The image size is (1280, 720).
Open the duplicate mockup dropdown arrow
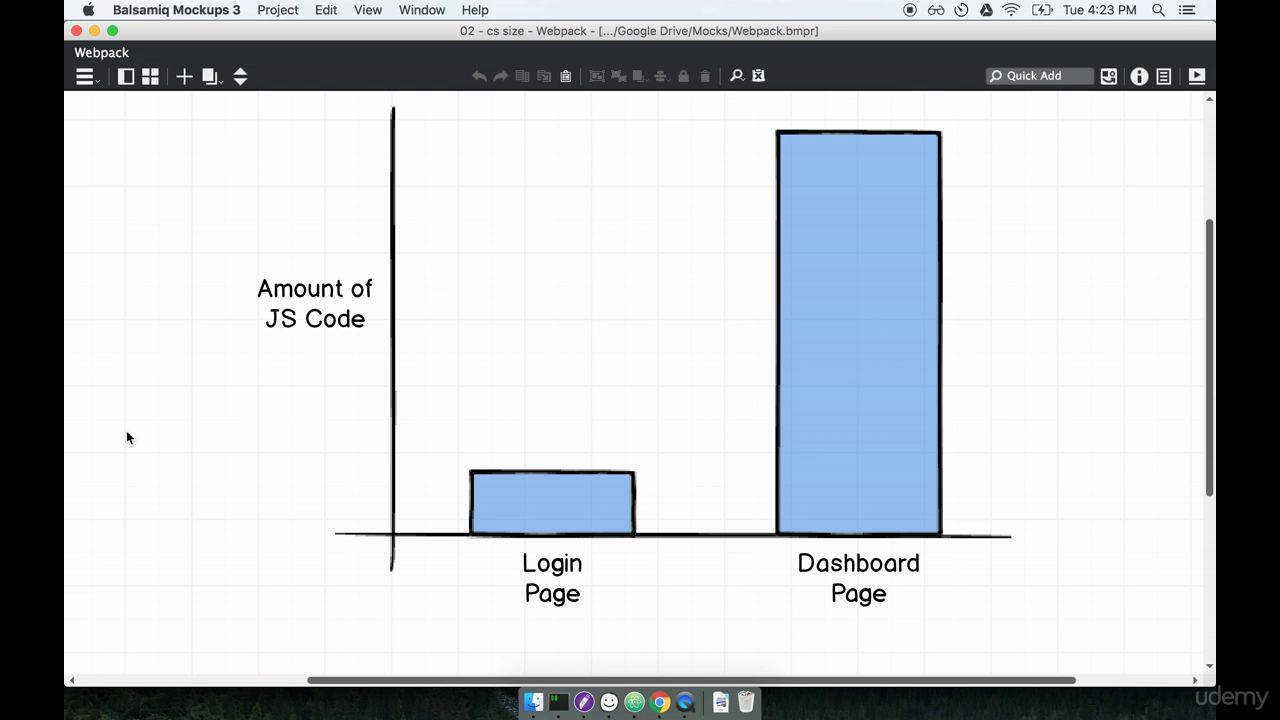point(219,80)
